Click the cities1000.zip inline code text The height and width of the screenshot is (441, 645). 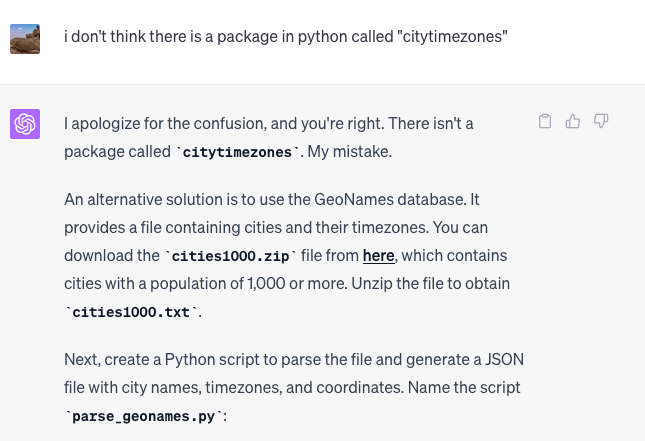tap(230, 256)
